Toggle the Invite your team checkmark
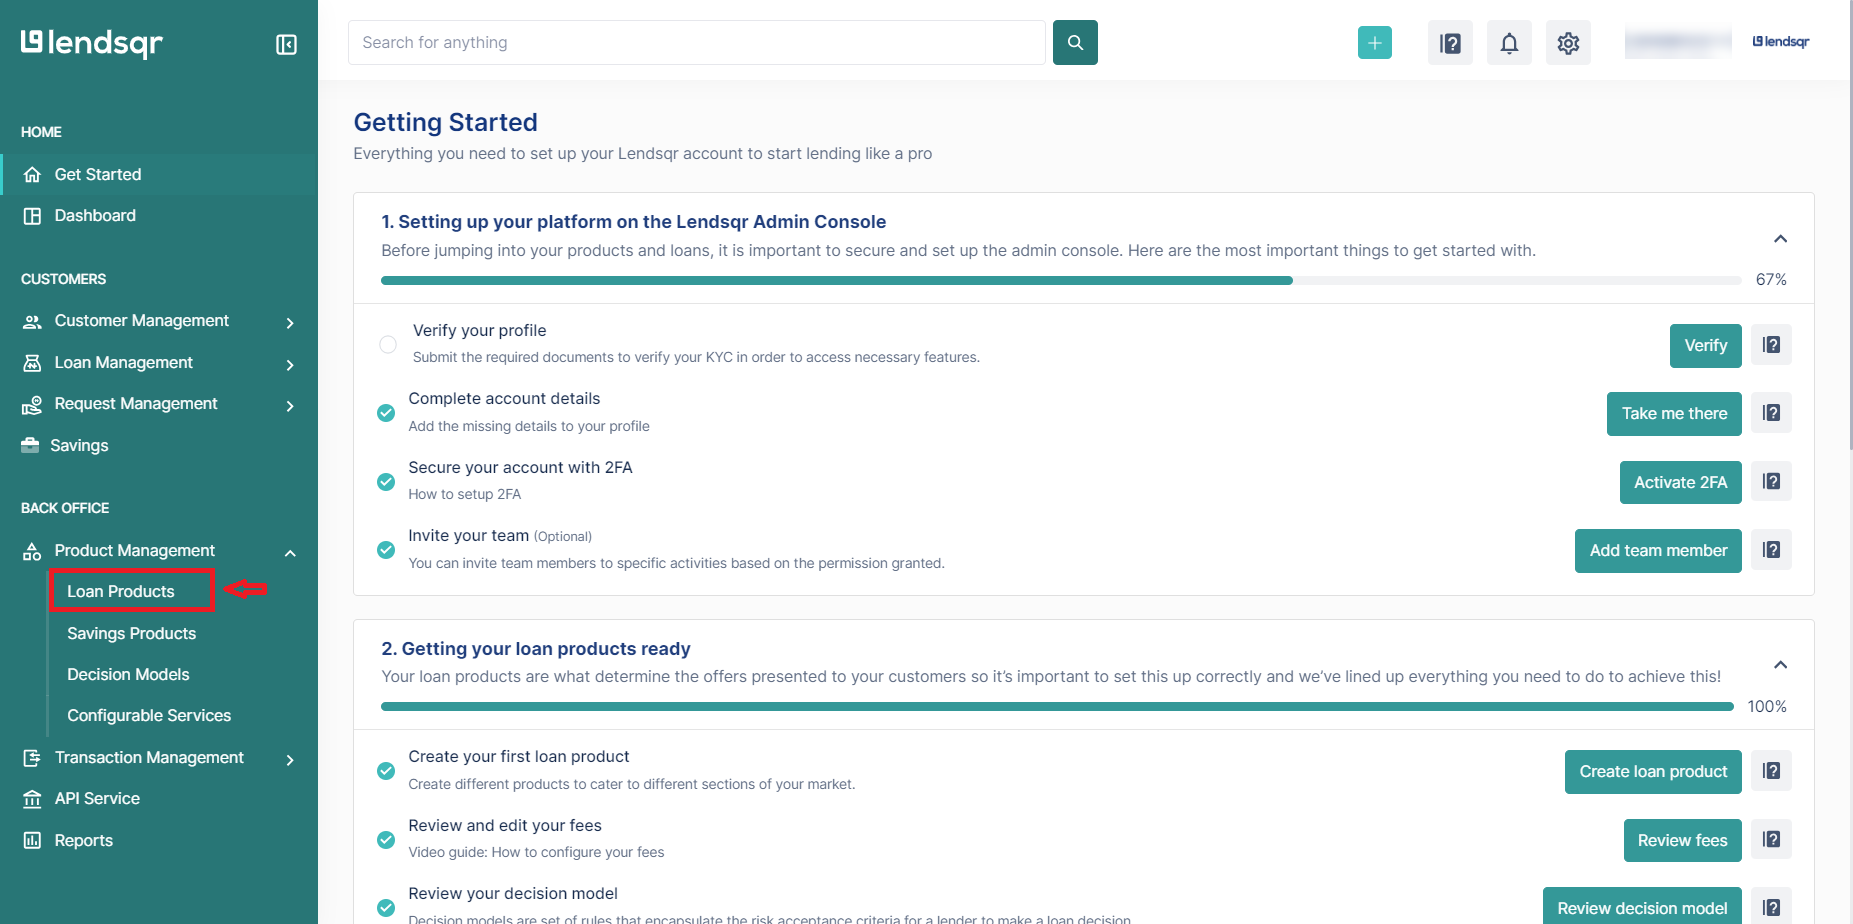Viewport: 1853px width, 924px height. (386, 550)
